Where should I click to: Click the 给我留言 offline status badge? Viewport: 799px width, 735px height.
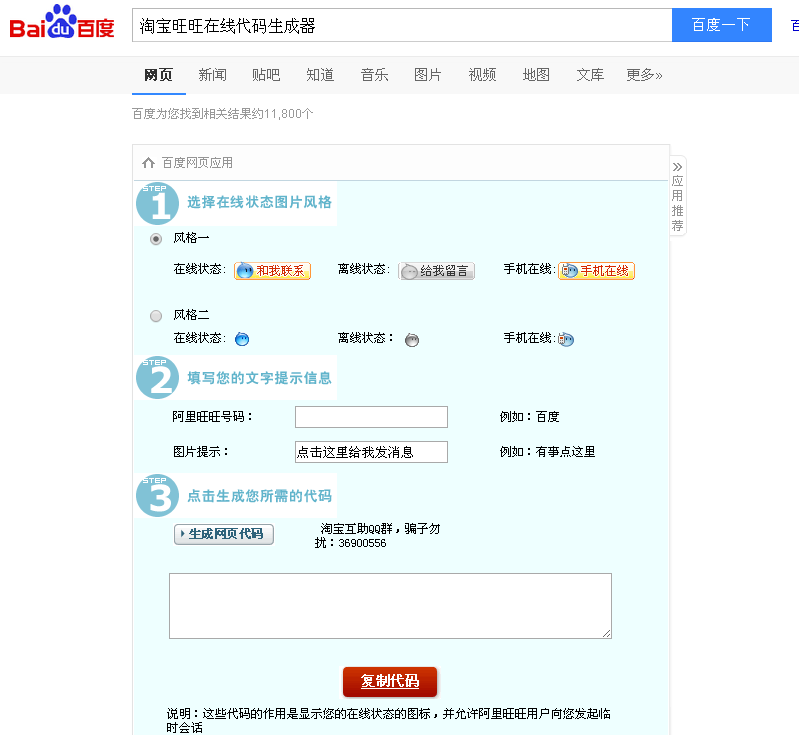(436, 271)
